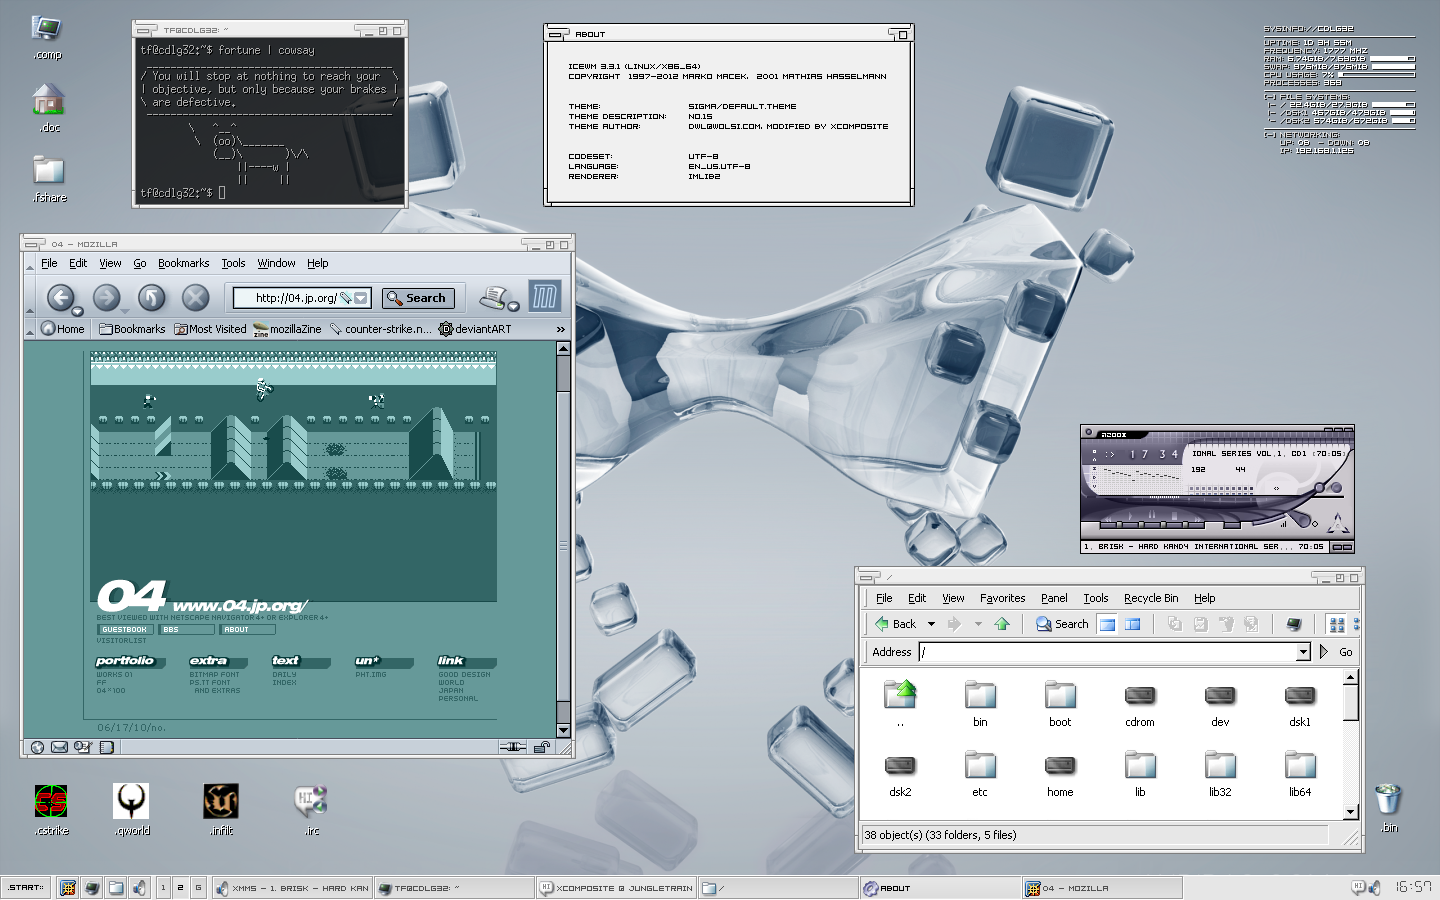
Task: Switch to workspace 1 in the taskbar
Action: click(163, 887)
